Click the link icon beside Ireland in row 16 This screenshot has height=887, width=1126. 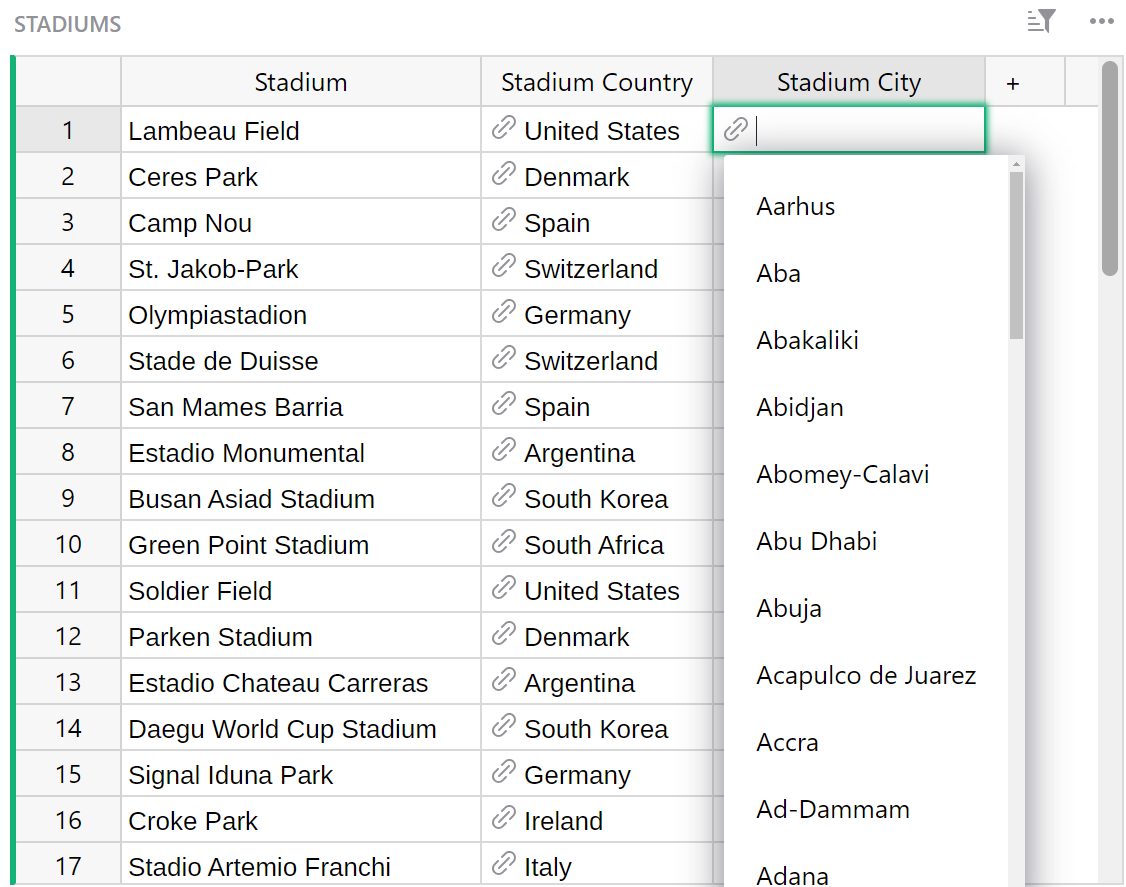(x=503, y=820)
